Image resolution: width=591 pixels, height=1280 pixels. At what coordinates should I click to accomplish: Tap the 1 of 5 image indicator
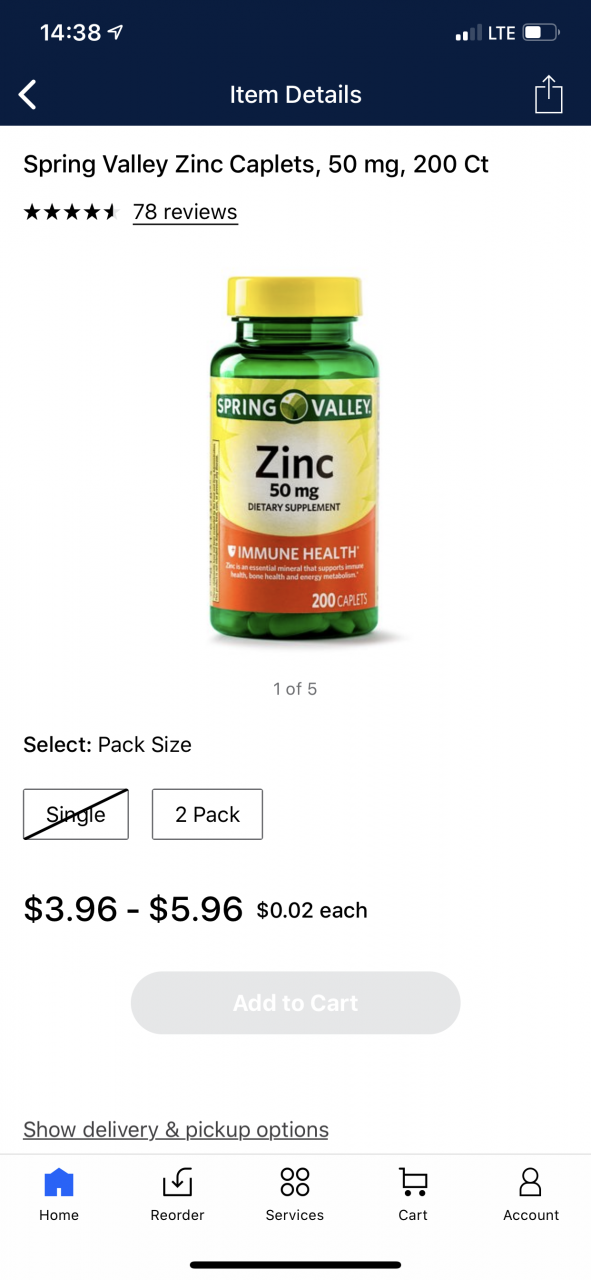tap(295, 688)
